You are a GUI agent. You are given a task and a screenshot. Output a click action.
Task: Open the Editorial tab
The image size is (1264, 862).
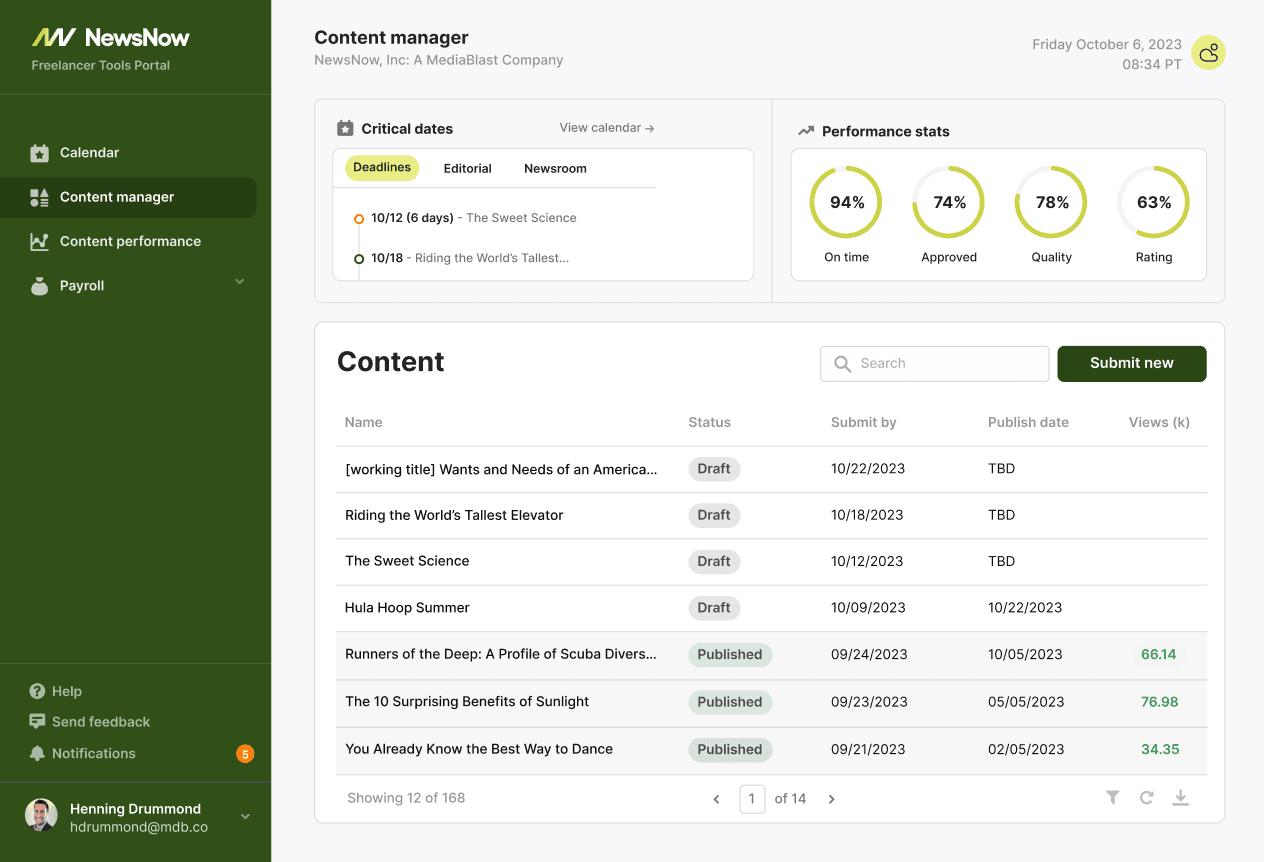pyautogui.click(x=467, y=169)
